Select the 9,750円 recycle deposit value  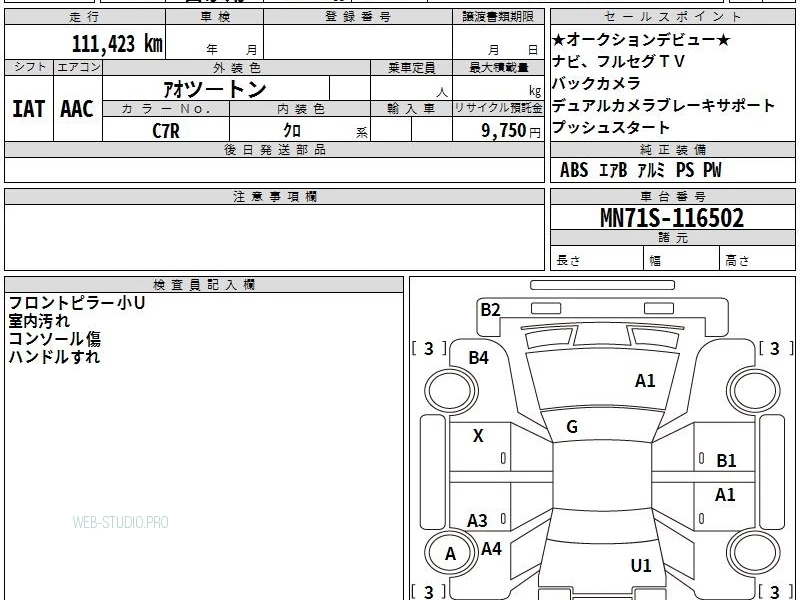511,131
